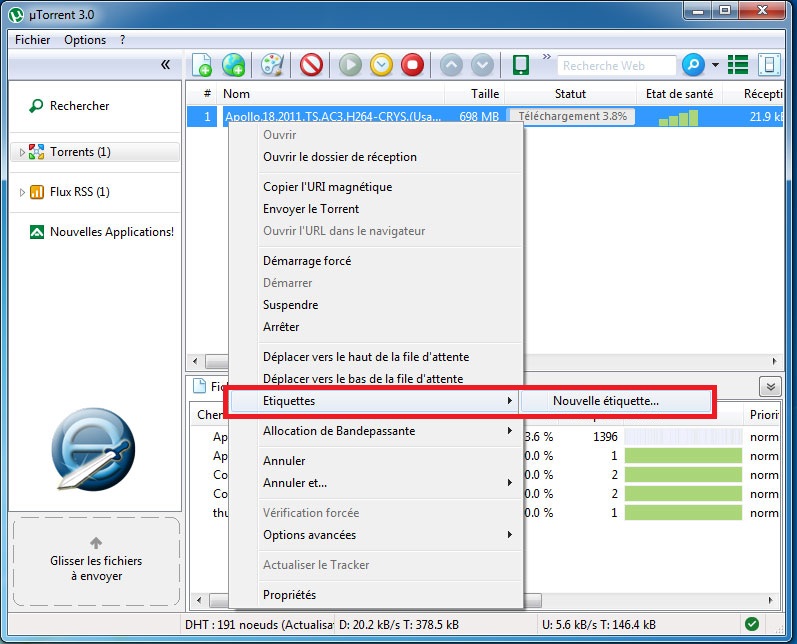Collapse the sidebar with double-chevron

coord(166,64)
